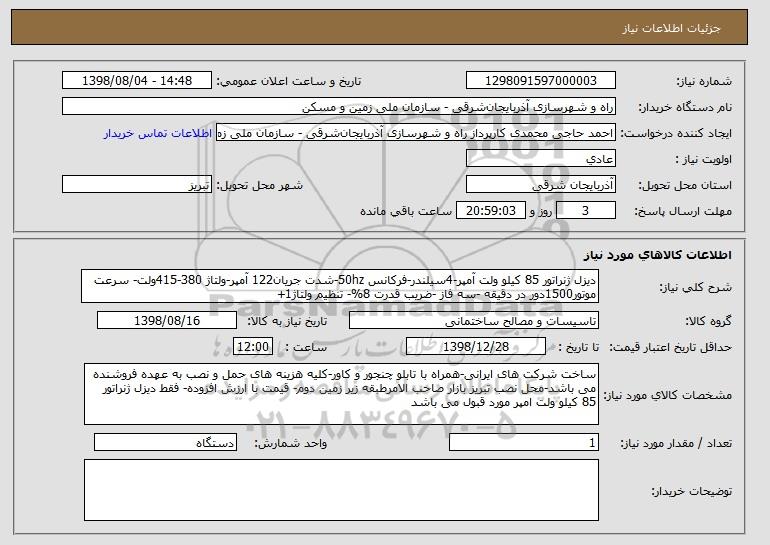
Task: Click the نام دستگاه خریدار label
Action: coord(685,107)
